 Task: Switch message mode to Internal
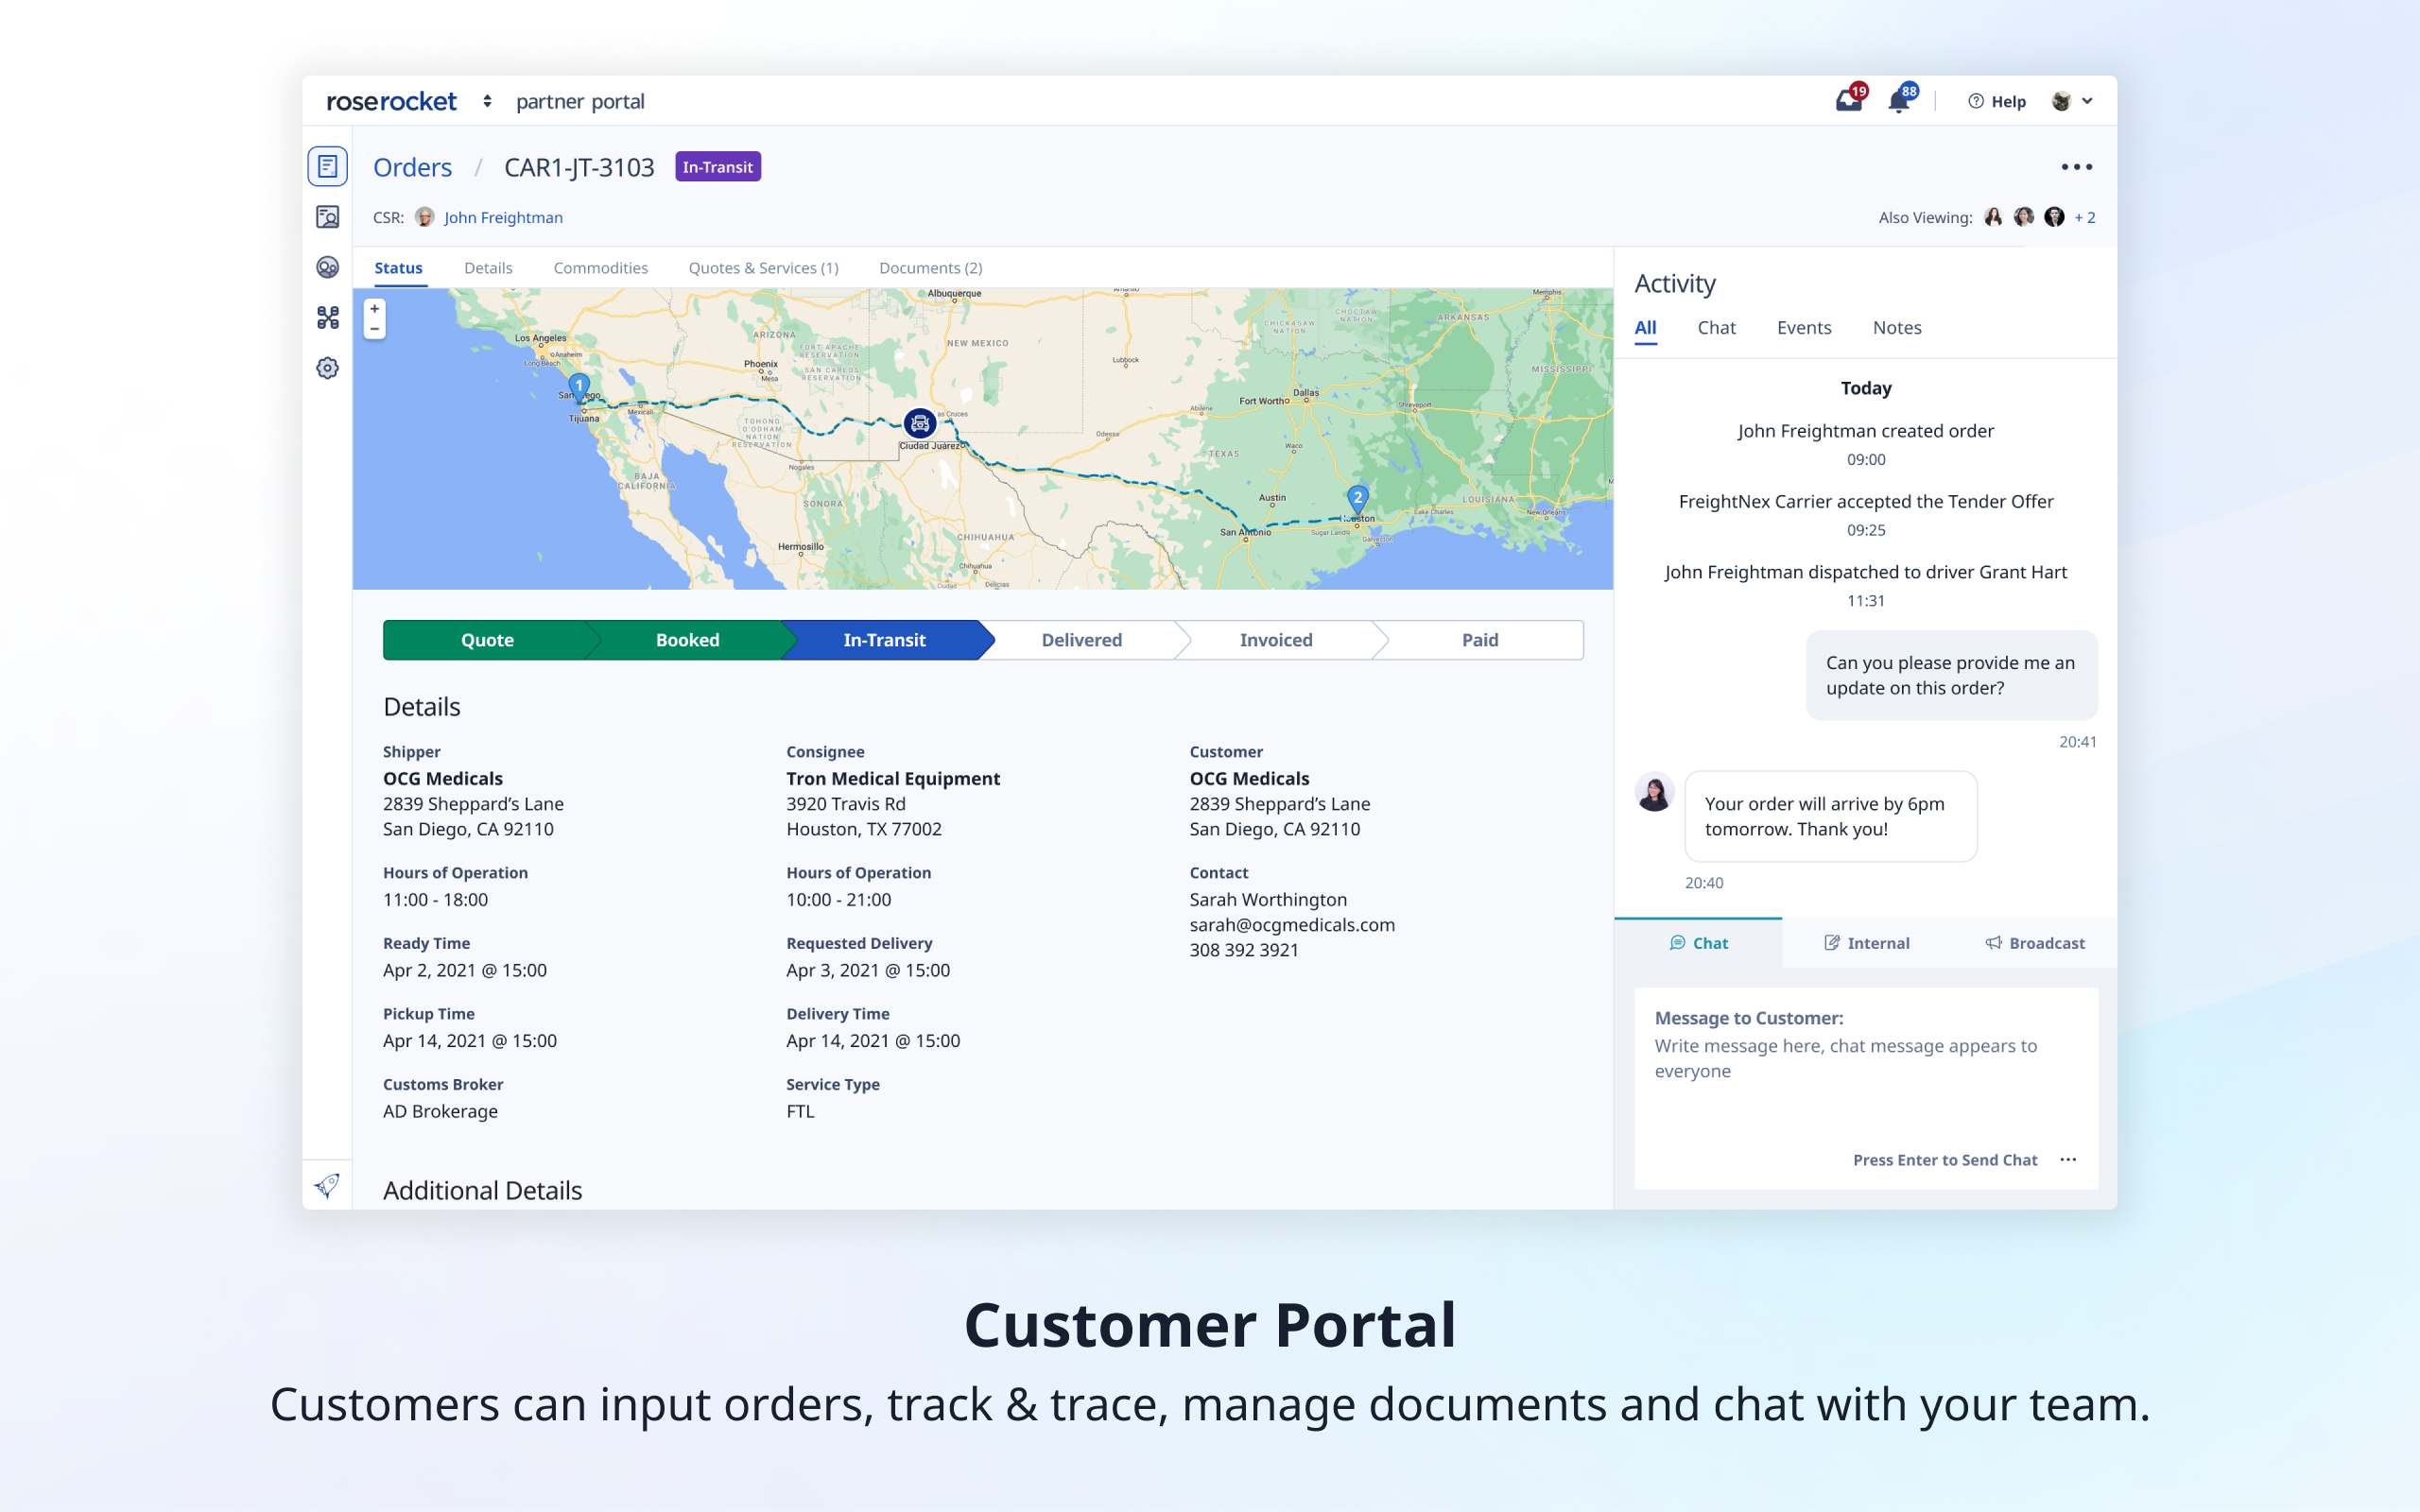pyautogui.click(x=1866, y=943)
